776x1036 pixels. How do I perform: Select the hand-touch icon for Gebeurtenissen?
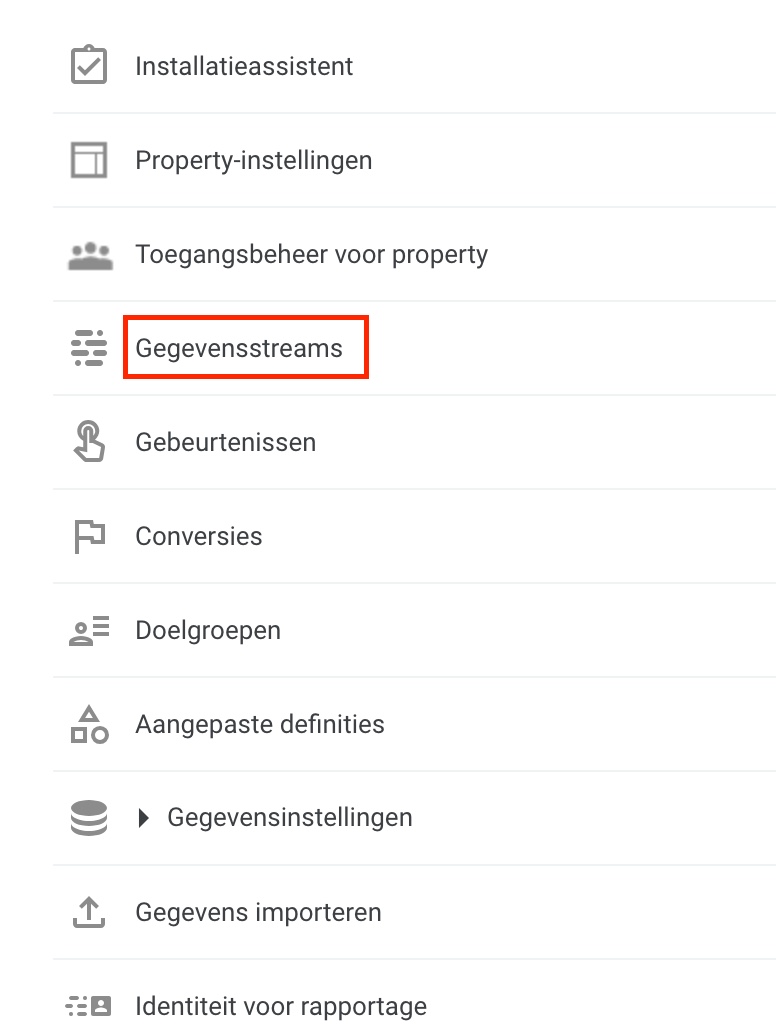pos(89,441)
